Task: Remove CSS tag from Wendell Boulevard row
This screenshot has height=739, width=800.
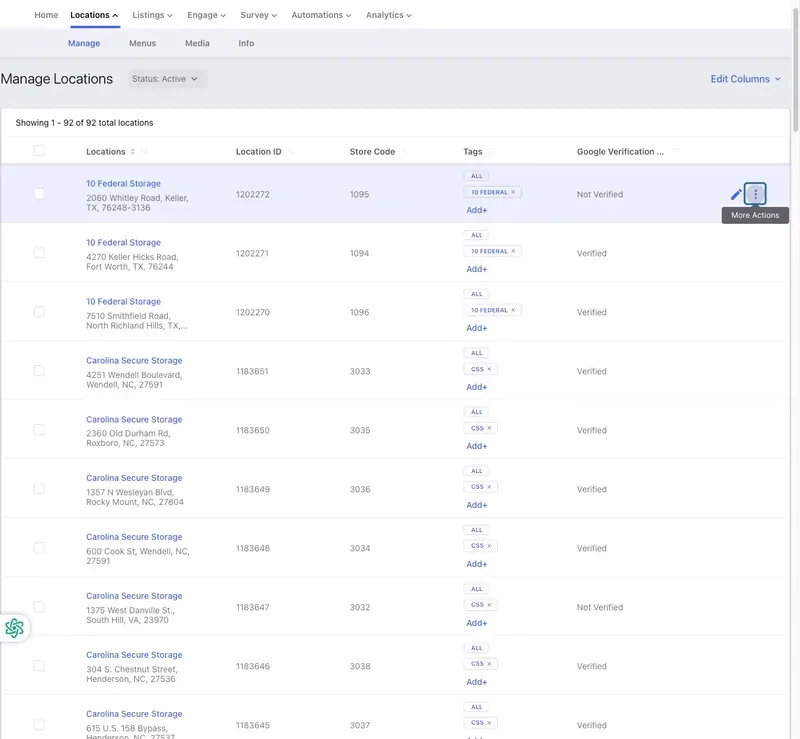Action: (489, 369)
